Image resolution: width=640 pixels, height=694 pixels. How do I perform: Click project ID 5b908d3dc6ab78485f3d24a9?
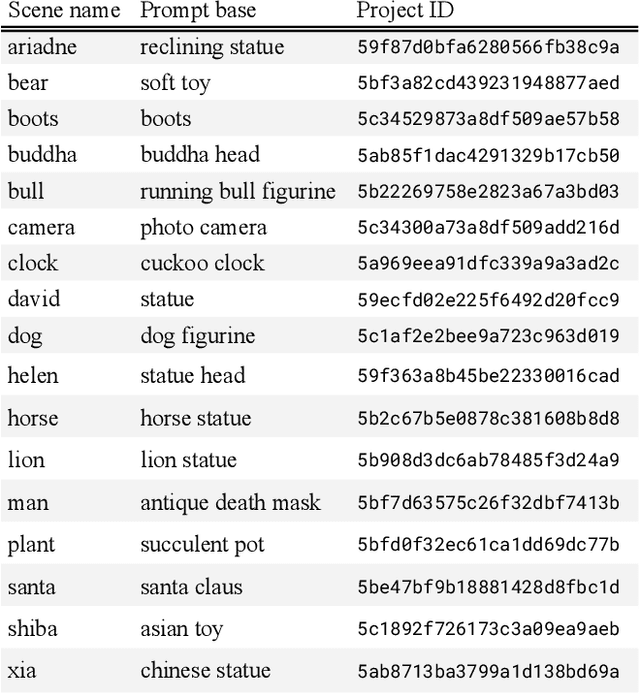[x=488, y=460]
